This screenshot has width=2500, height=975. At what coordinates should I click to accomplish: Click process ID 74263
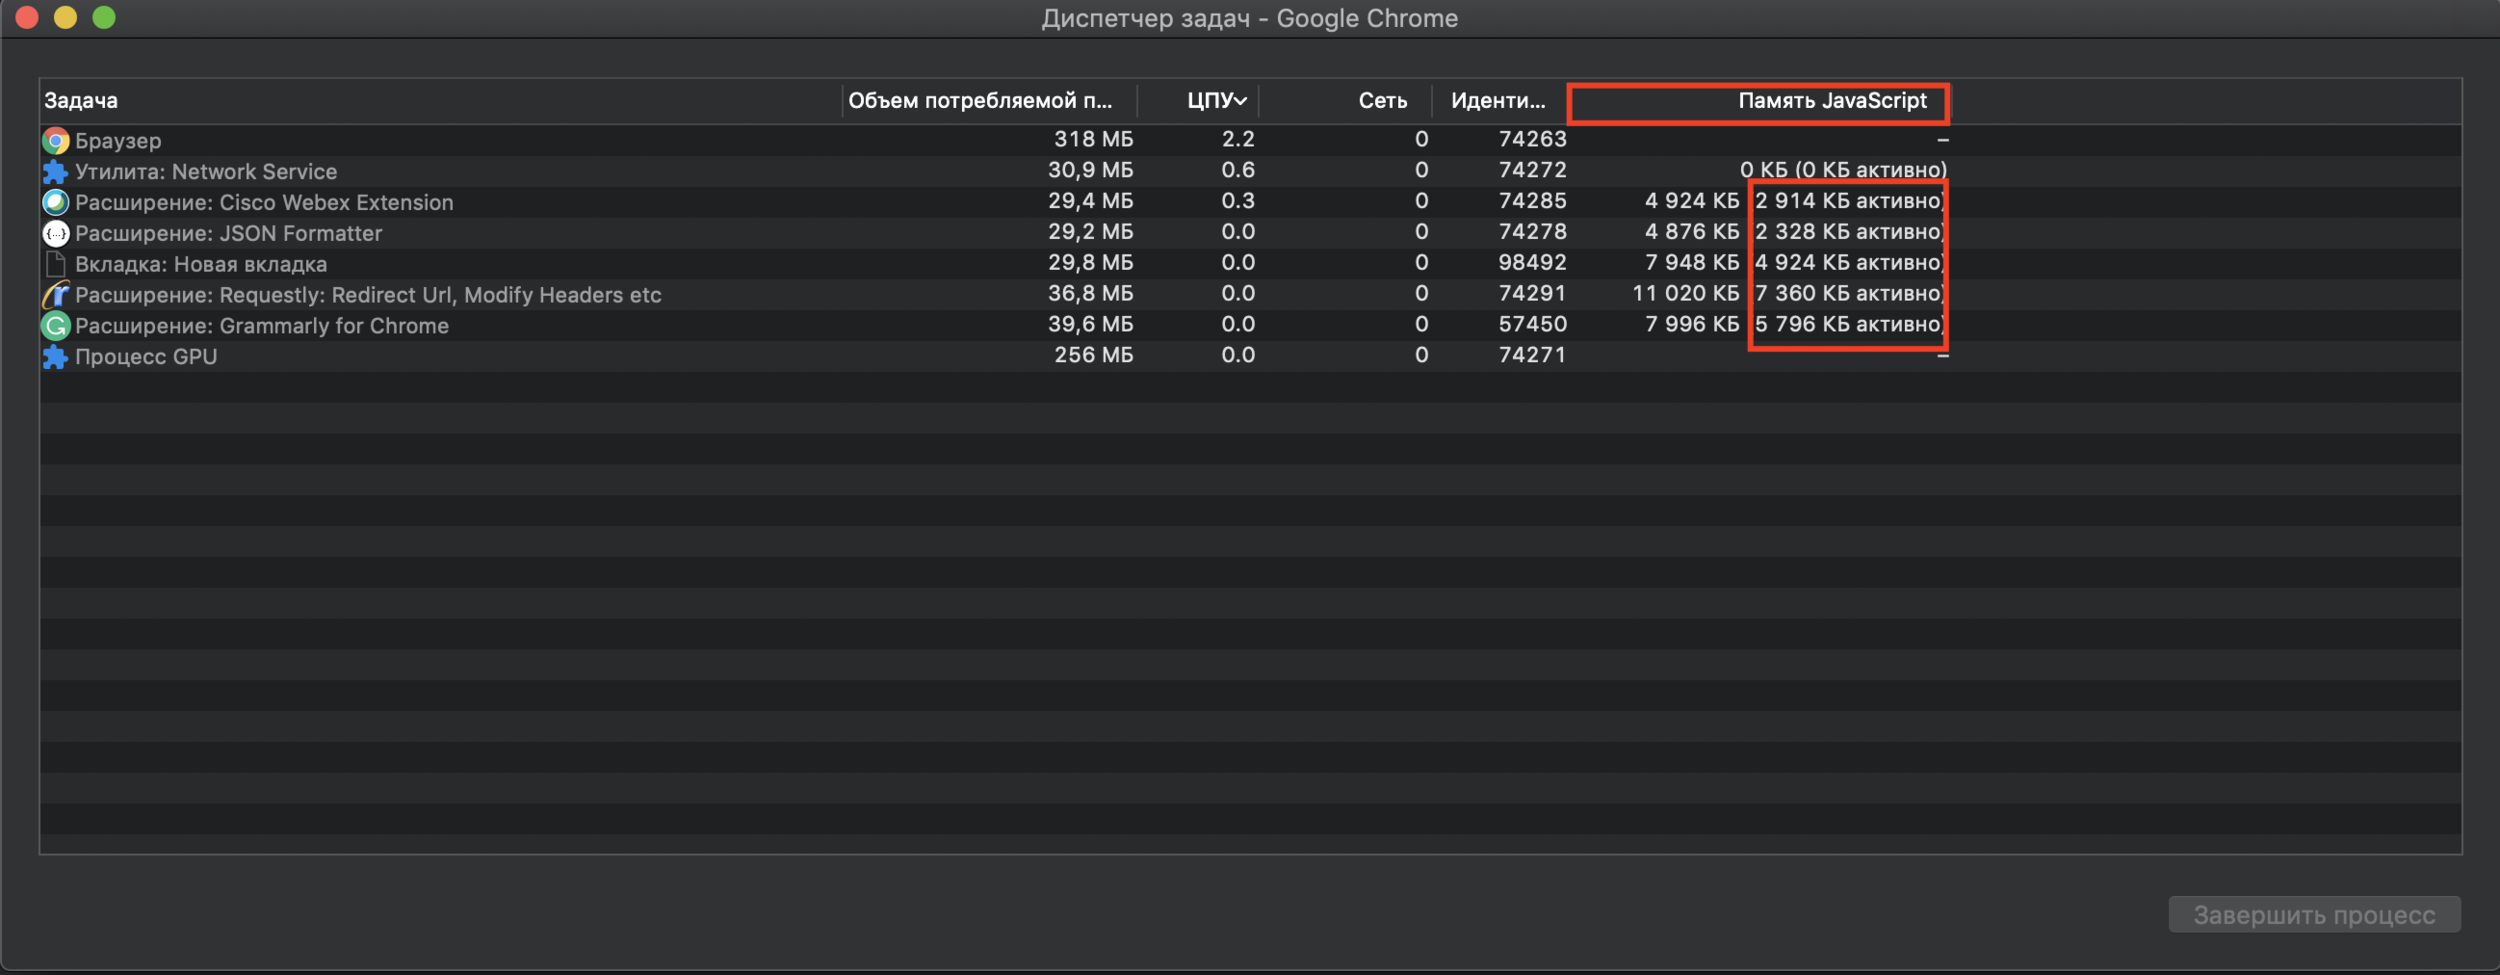click(1532, 139)
